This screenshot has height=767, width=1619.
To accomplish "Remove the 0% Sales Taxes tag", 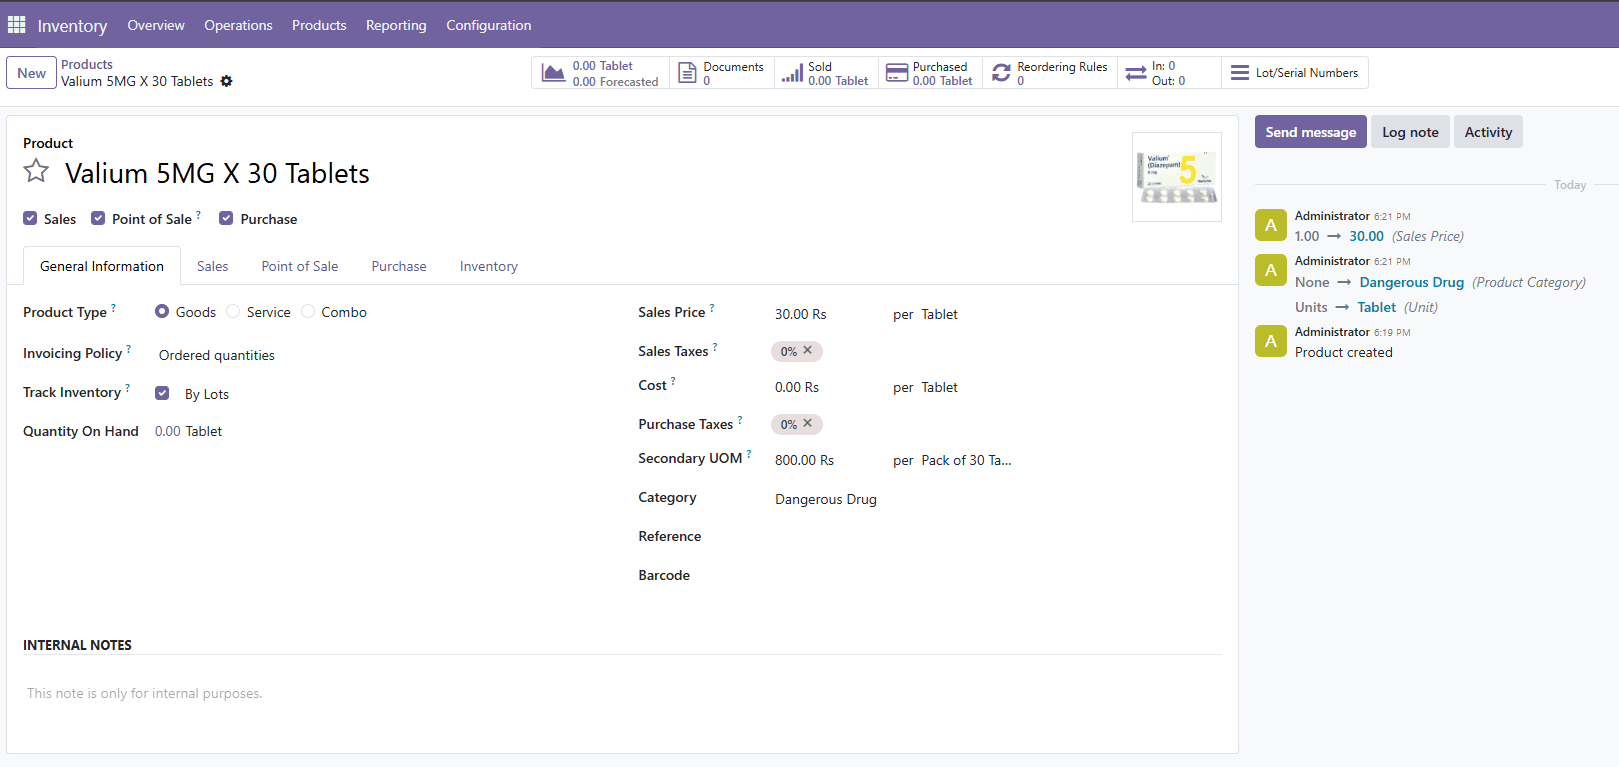I will click(x=808, y=350).
